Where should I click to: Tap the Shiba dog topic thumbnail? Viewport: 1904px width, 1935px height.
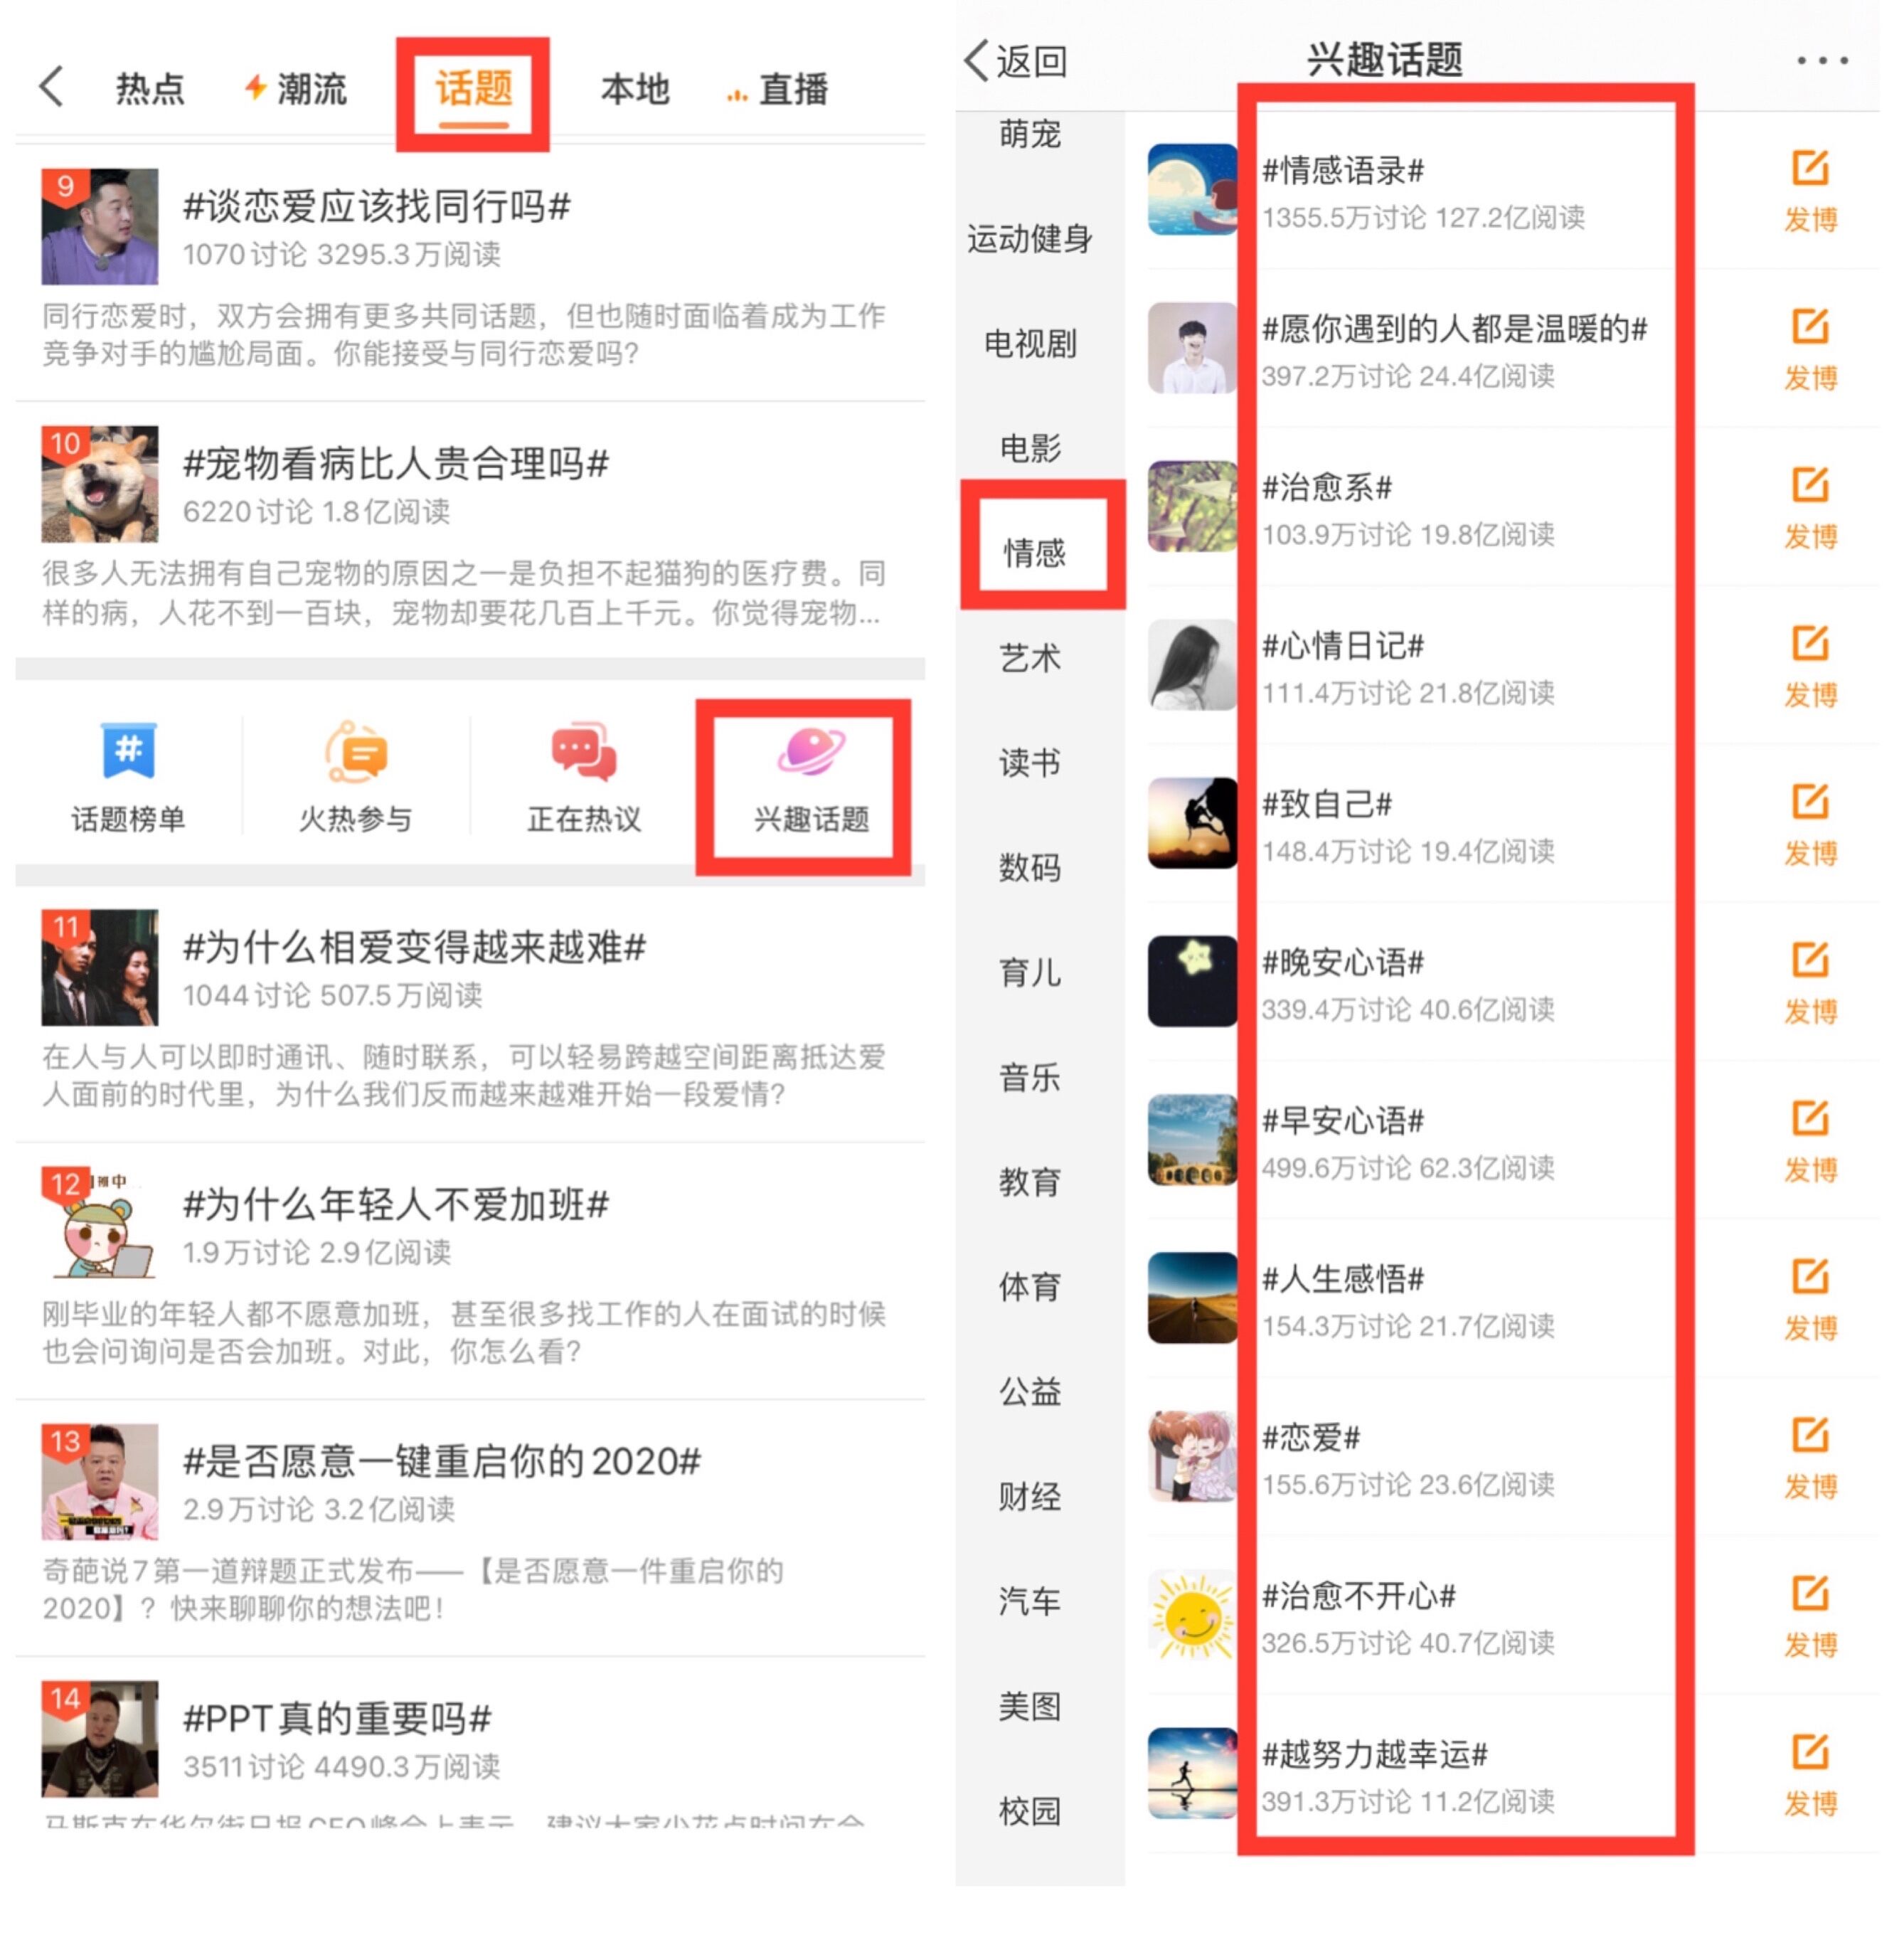(x=99, y=484)
